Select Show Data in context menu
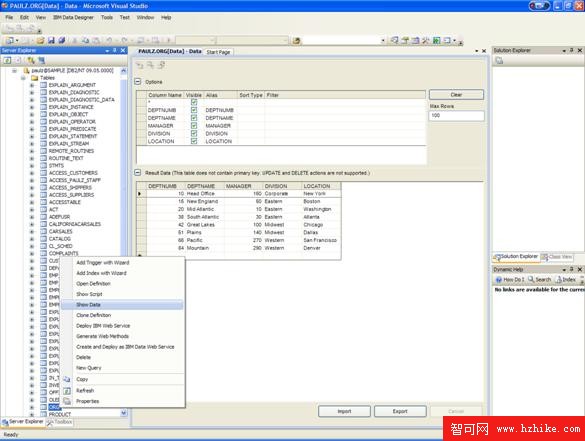 click(122, 305)
